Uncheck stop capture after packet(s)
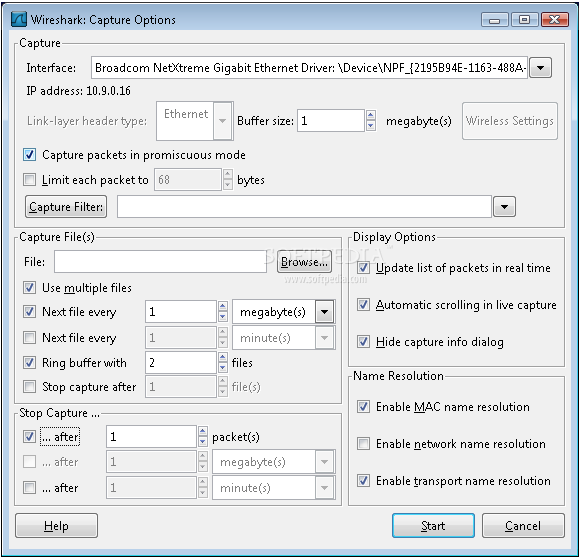Viewport: 579px width, 557px height. pyautogui.click(x=30, y=437)
